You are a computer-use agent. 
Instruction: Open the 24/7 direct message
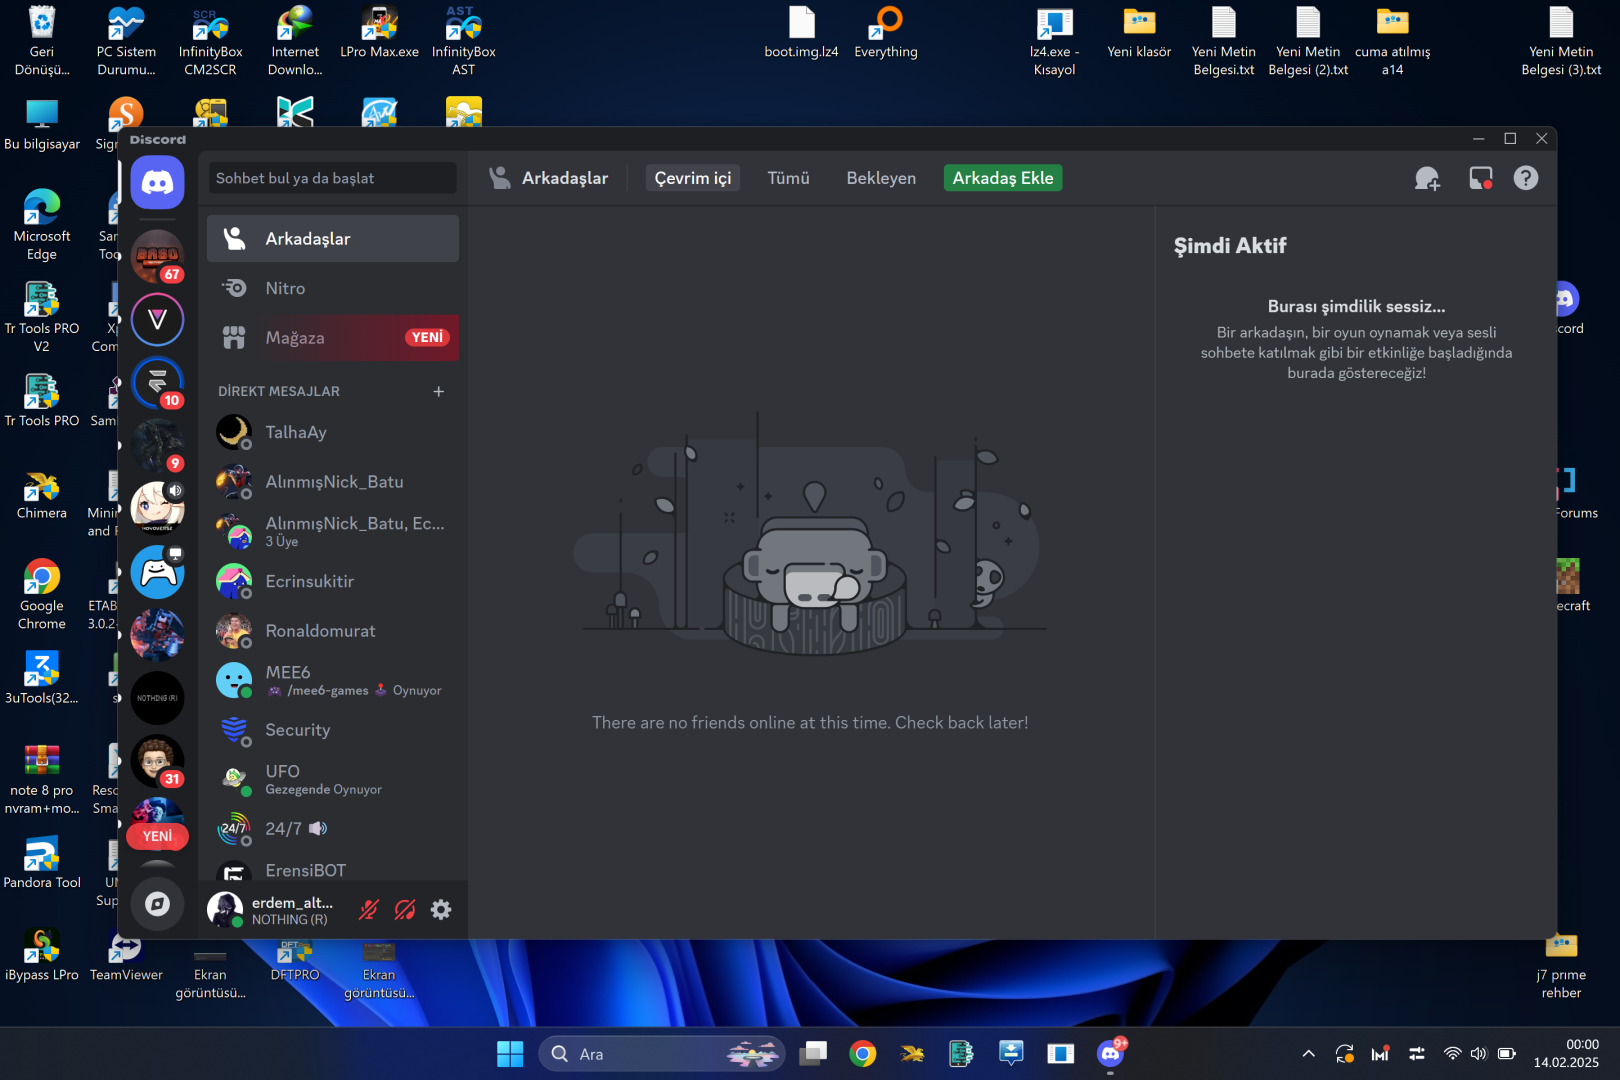(x=333, y=829)
